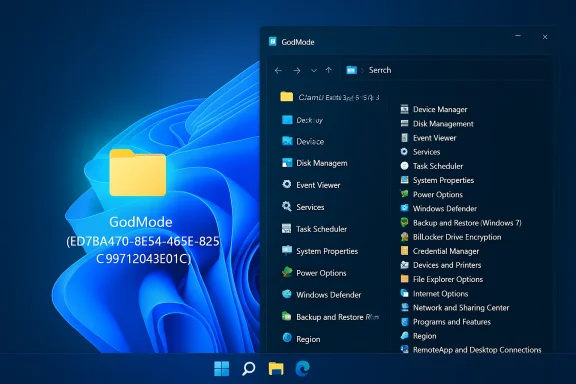Click the BilLocker Drive Encryption icon
Viewport: 576px width, 384px height.
click(404, 237)
